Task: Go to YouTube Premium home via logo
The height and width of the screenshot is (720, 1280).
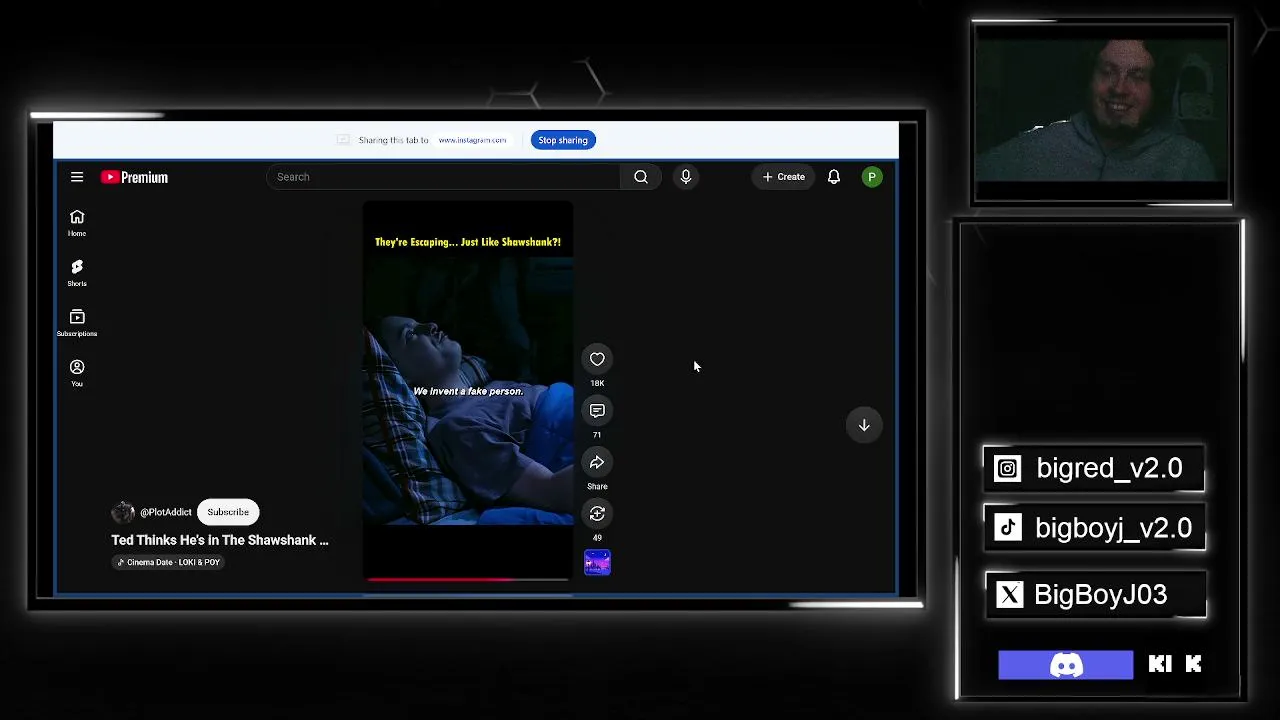Action: point(134,177)
